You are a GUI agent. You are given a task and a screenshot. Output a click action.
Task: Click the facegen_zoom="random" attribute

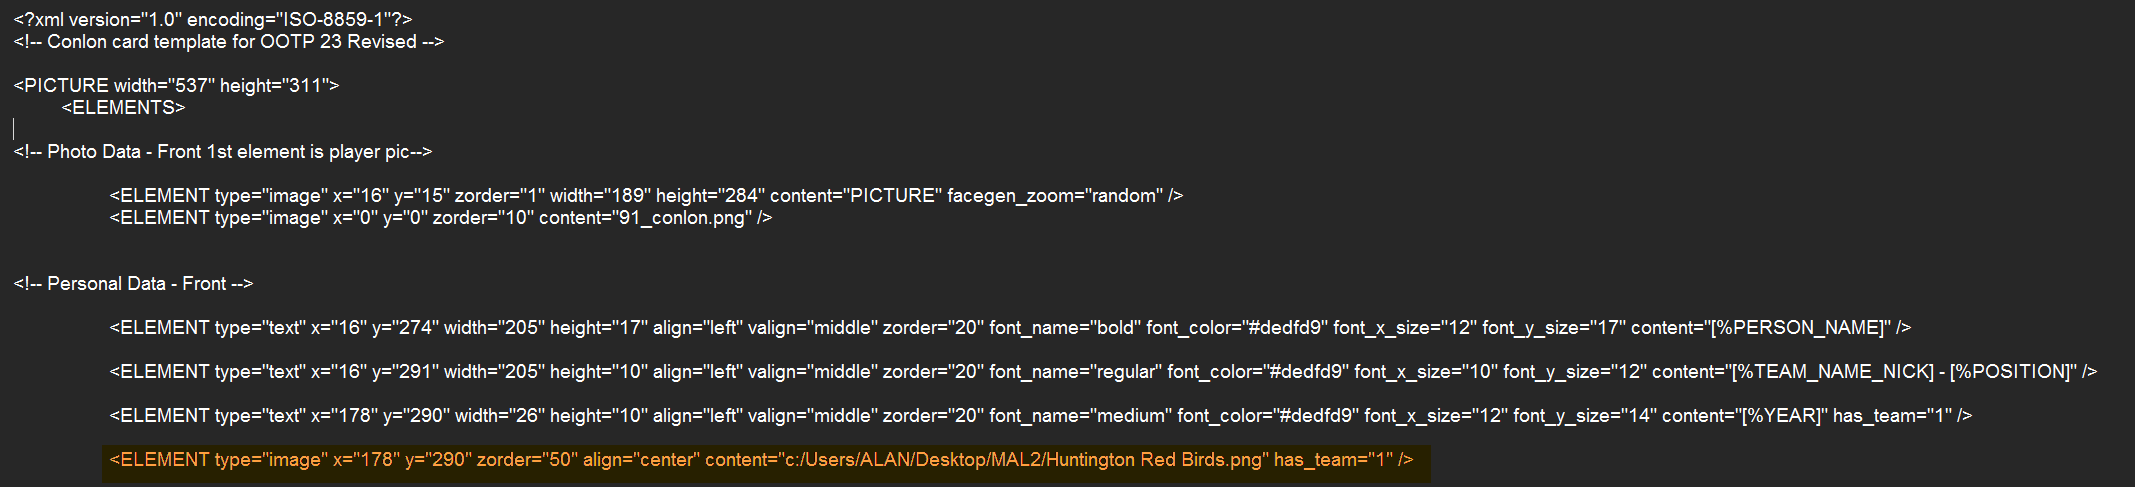pos(1054,196)
